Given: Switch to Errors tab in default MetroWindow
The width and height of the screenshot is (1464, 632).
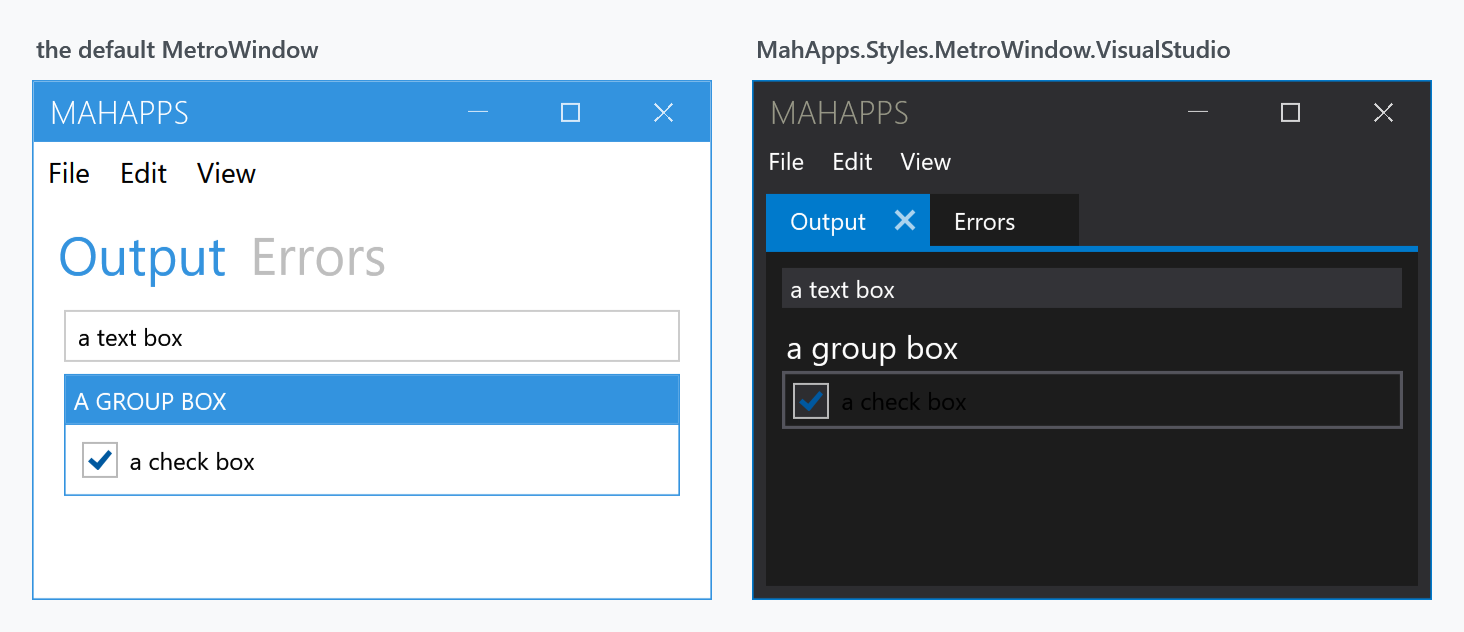Looking at the screenshot, I should (x=319, y=258).
